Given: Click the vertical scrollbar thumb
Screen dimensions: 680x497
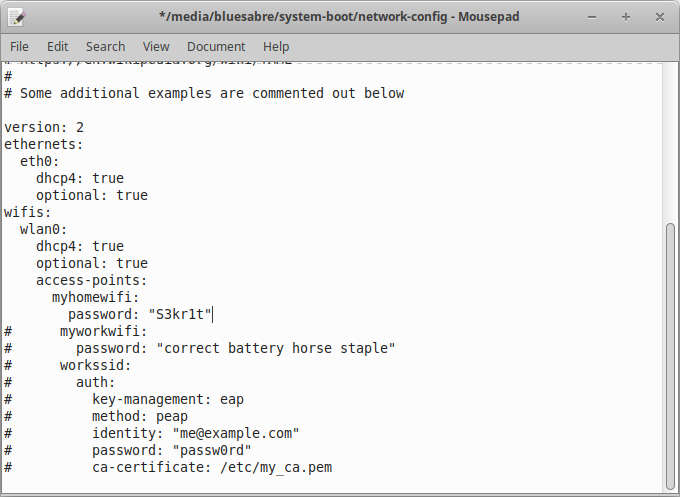Looking at the screenshot, I should (x=670, y=356).
